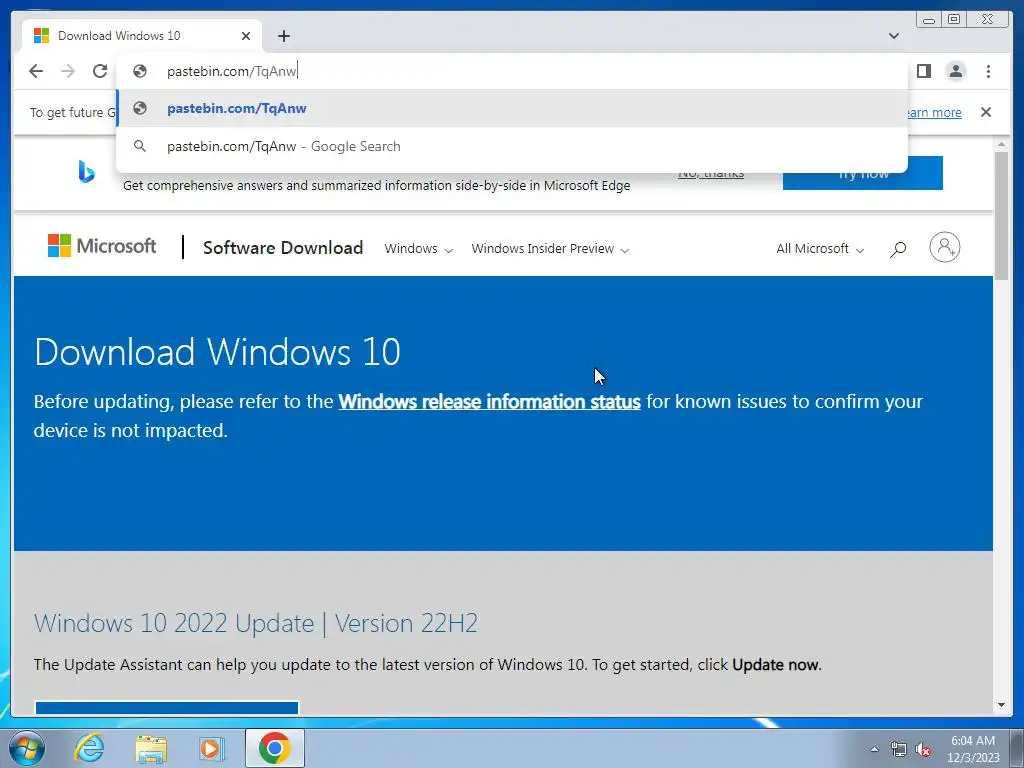Show hidden tray icons arrow
The width and height of the screenshot is (1024, 768).
(x=874, y=749)
